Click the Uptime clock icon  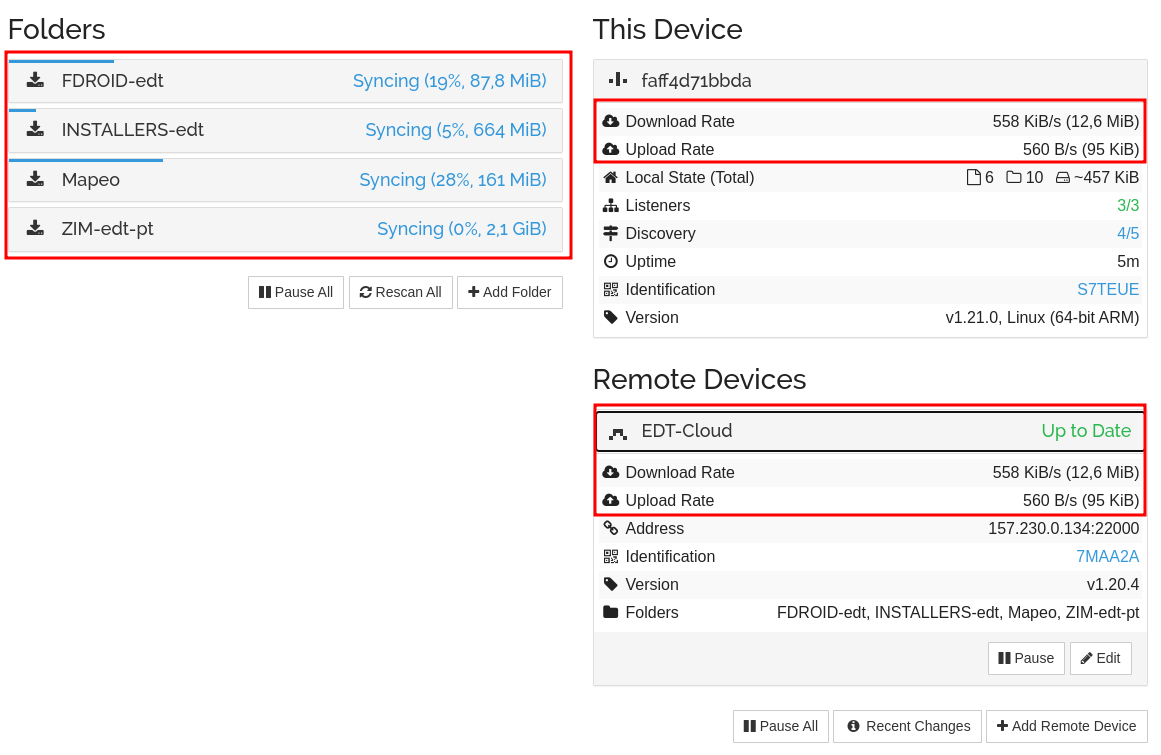(611, 262)
